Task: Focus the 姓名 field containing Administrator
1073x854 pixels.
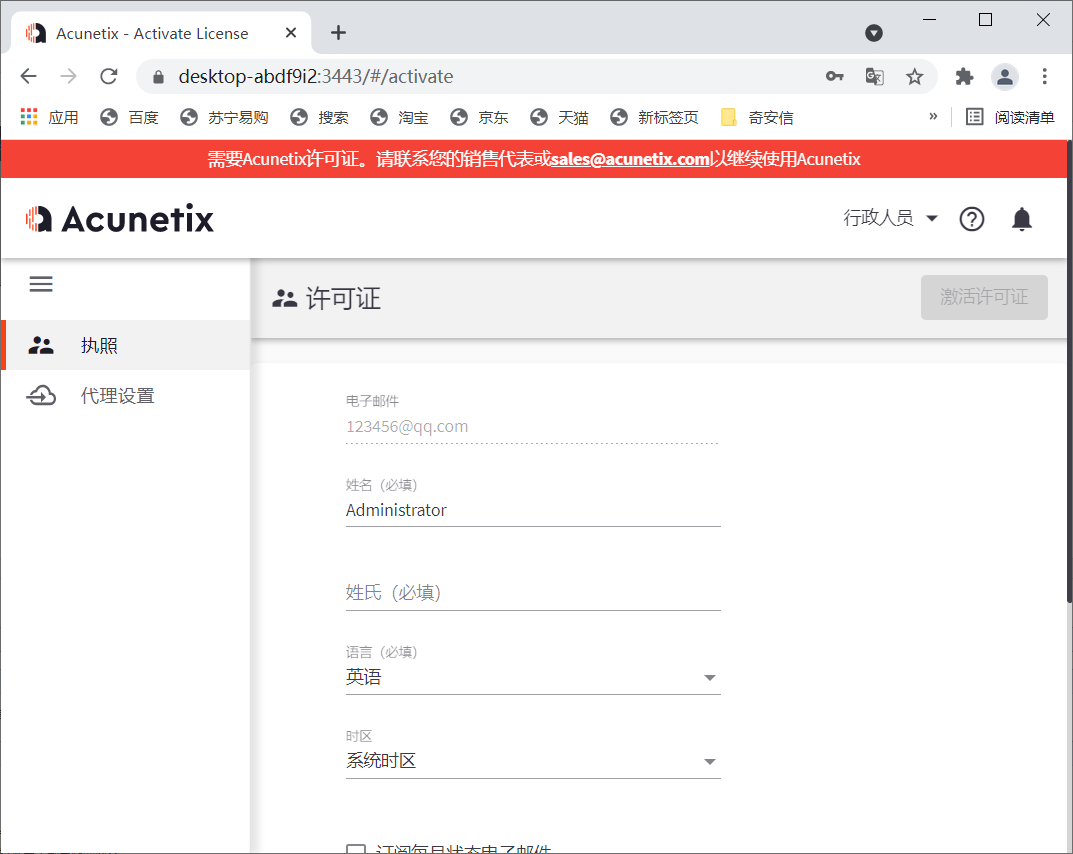Action: pos(533,510)
